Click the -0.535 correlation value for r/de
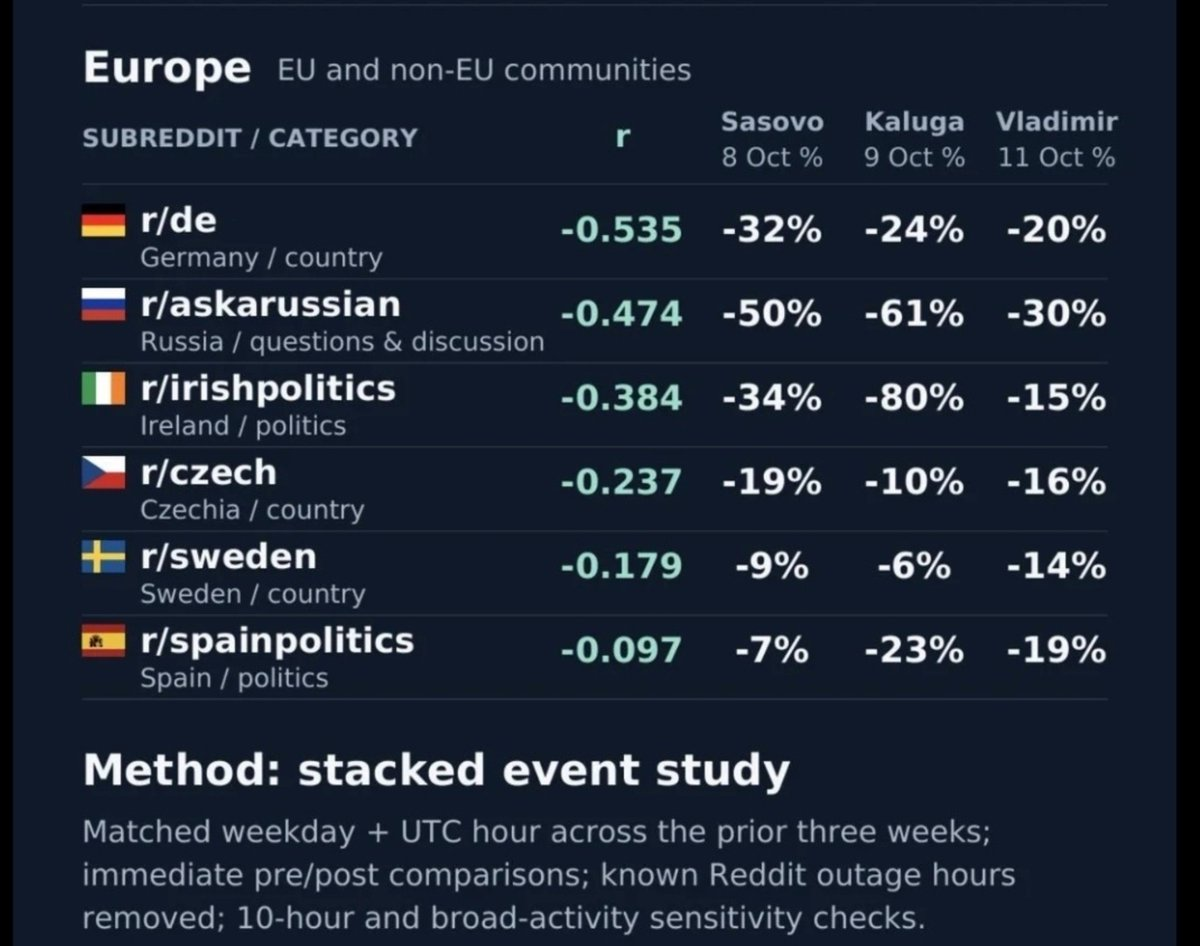 pyautogui.click(x=621, y=231)
